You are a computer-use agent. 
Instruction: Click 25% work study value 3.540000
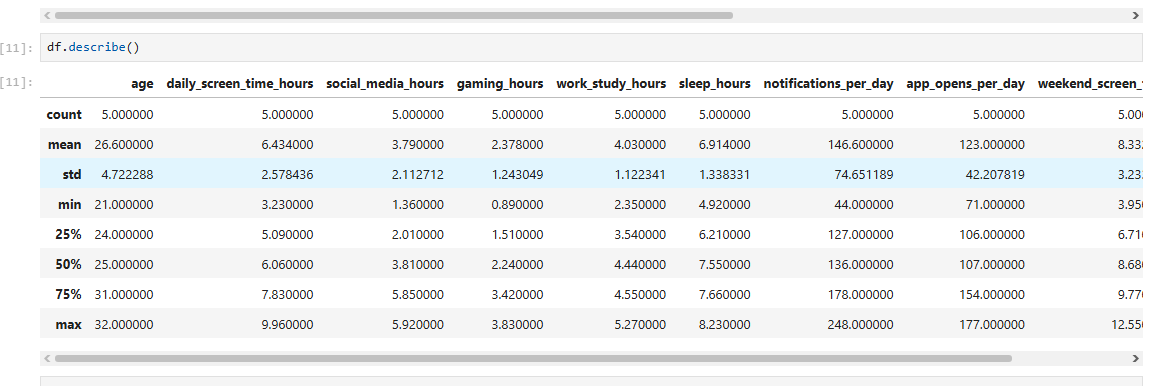(x=640, y=235)
